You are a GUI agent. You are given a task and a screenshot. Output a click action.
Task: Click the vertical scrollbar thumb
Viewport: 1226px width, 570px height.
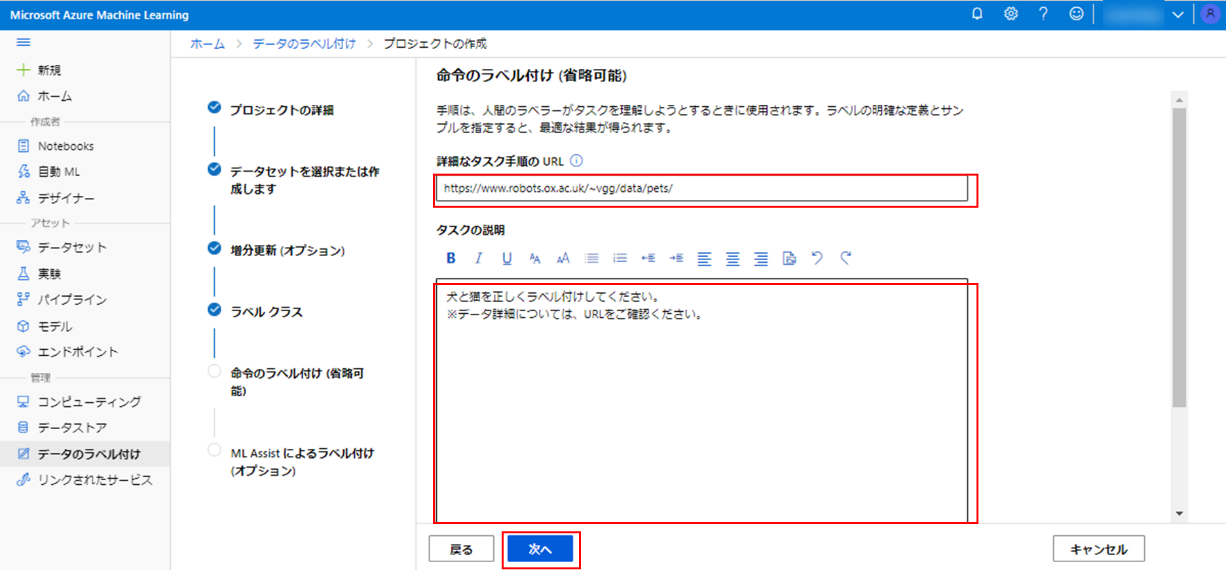coord(1179,257)
